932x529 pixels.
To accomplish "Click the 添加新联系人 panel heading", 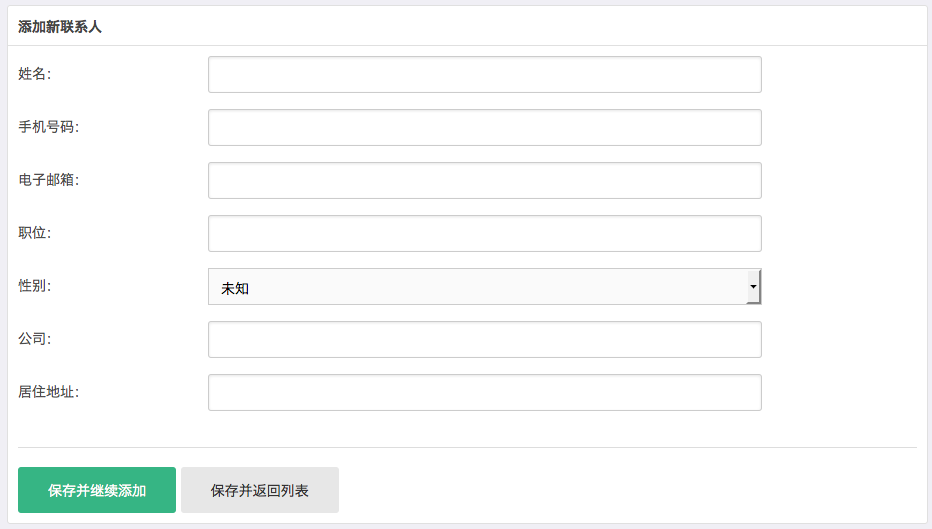I will (60, 27).
